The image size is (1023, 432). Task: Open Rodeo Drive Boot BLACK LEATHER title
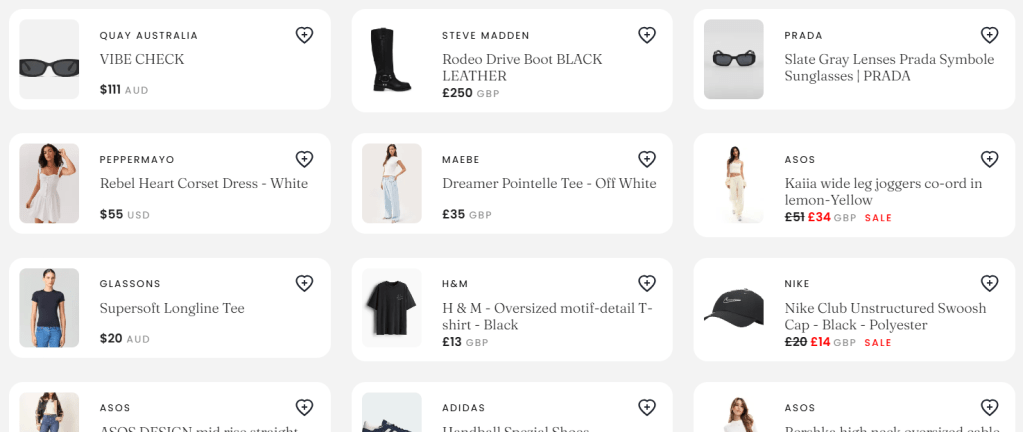(521, 67)
